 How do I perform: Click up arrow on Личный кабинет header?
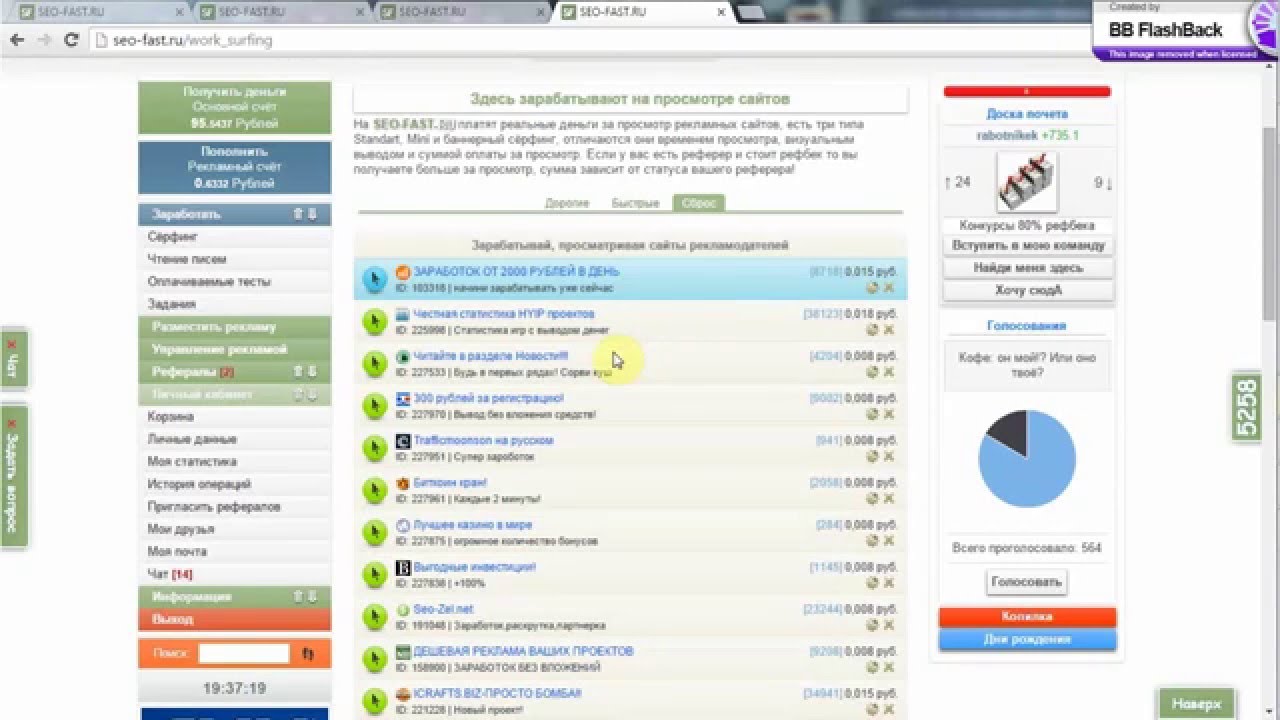pyautogui.click(x=298, y=394)
